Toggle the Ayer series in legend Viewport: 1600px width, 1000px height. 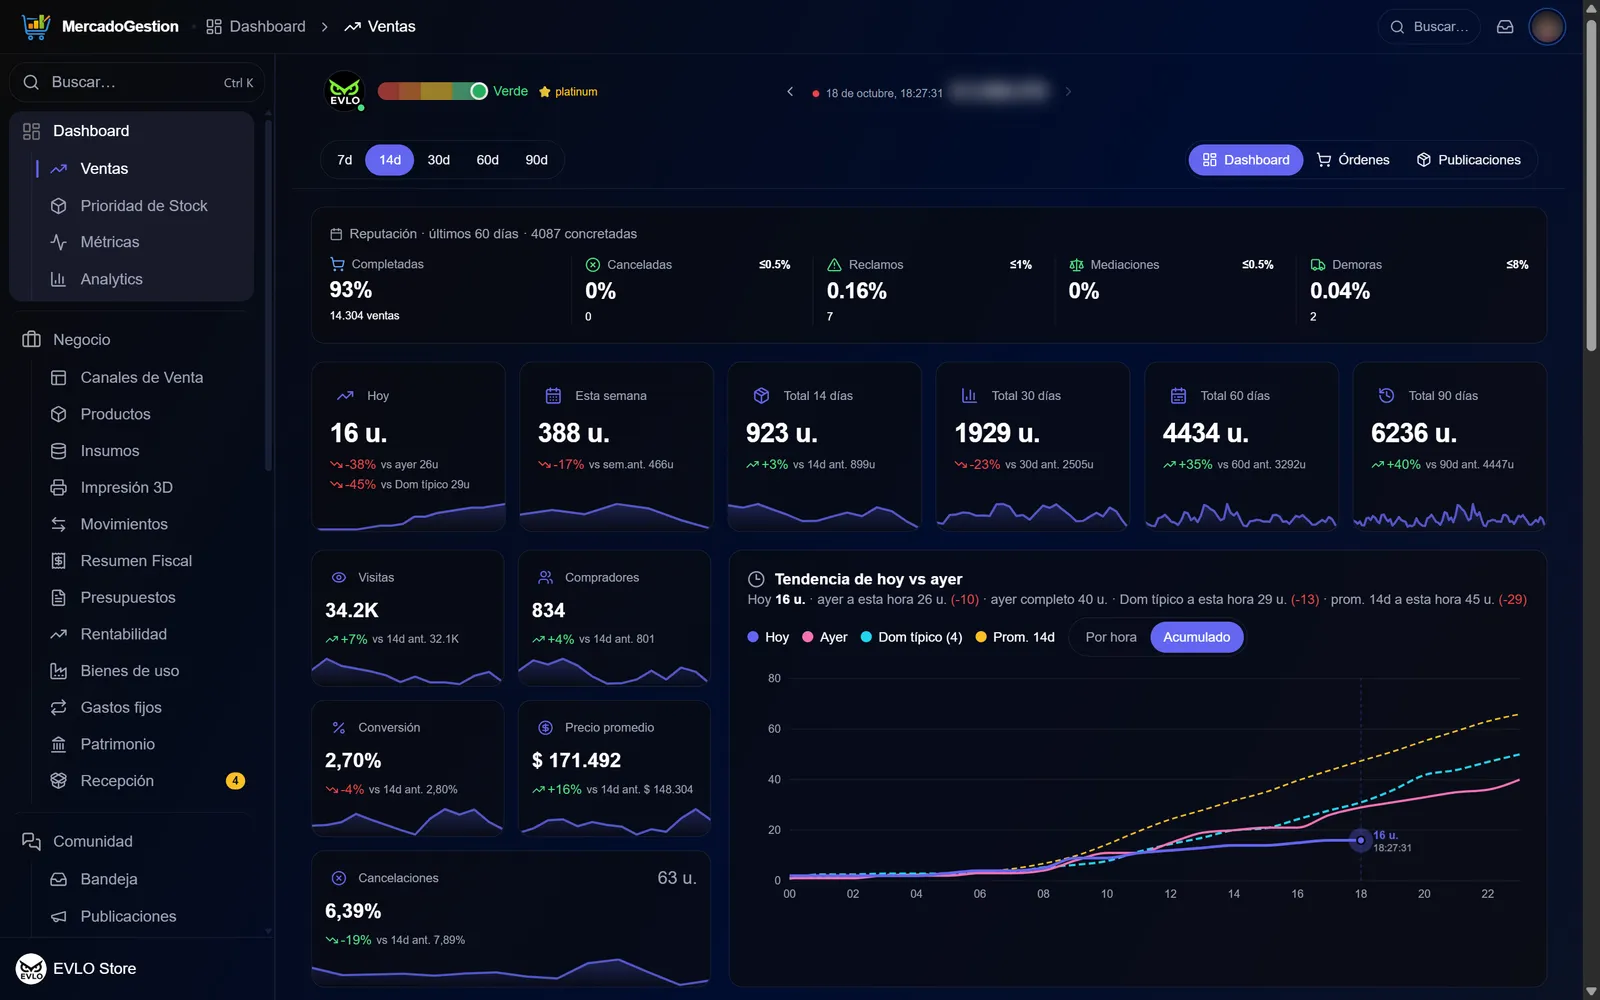(x=825, y=637)
